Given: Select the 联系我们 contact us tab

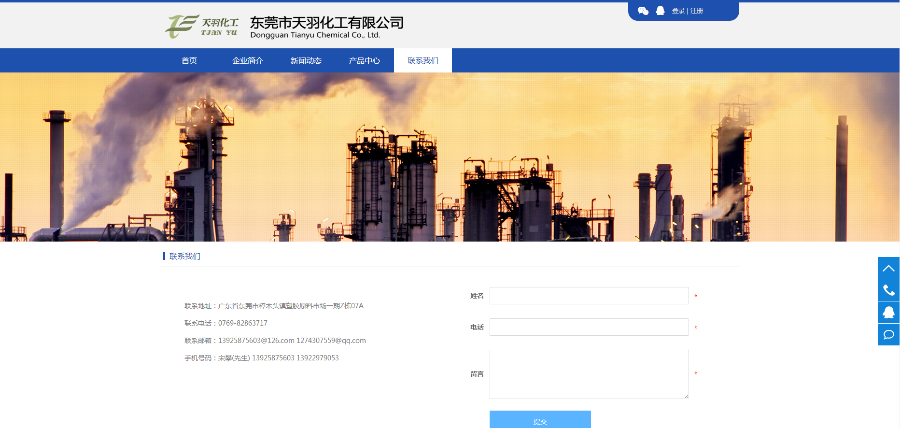Looking at the screenshot, I should pyautogui.click(x=423, y=60).
